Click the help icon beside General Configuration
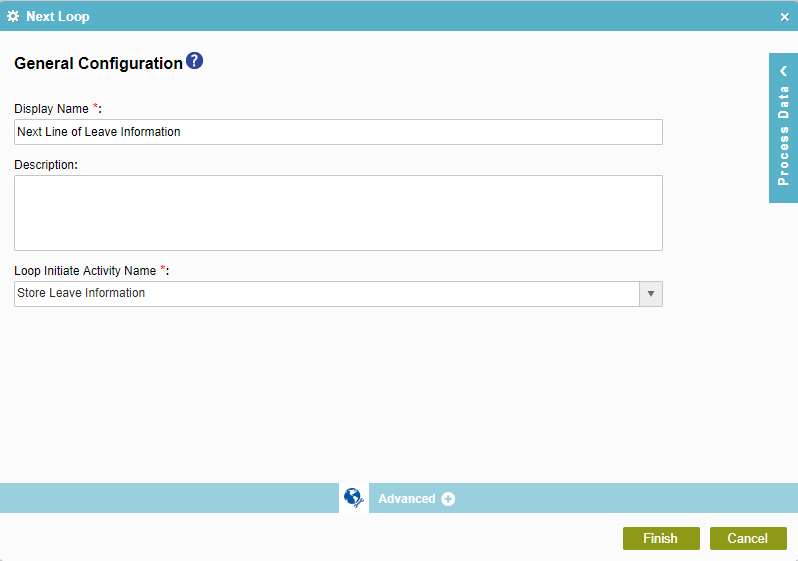Image resolution: width=798 pixels, height=561 pixels. (195, 61)
